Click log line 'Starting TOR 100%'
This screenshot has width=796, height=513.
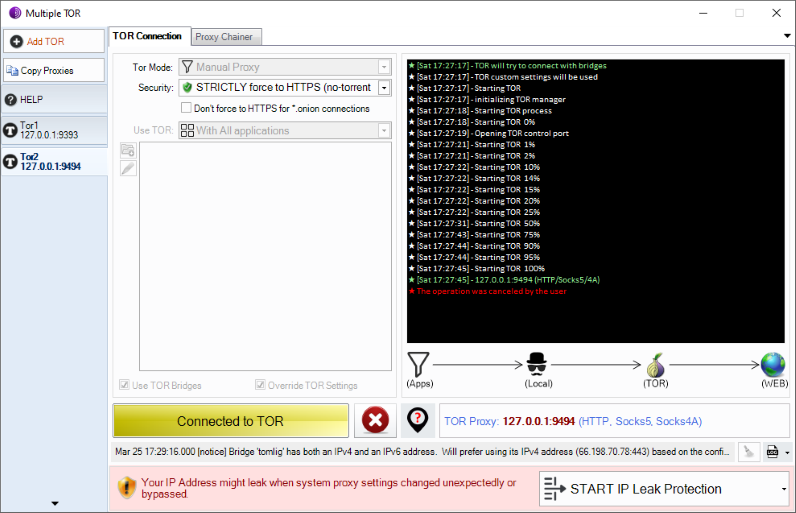coord(477,268)
